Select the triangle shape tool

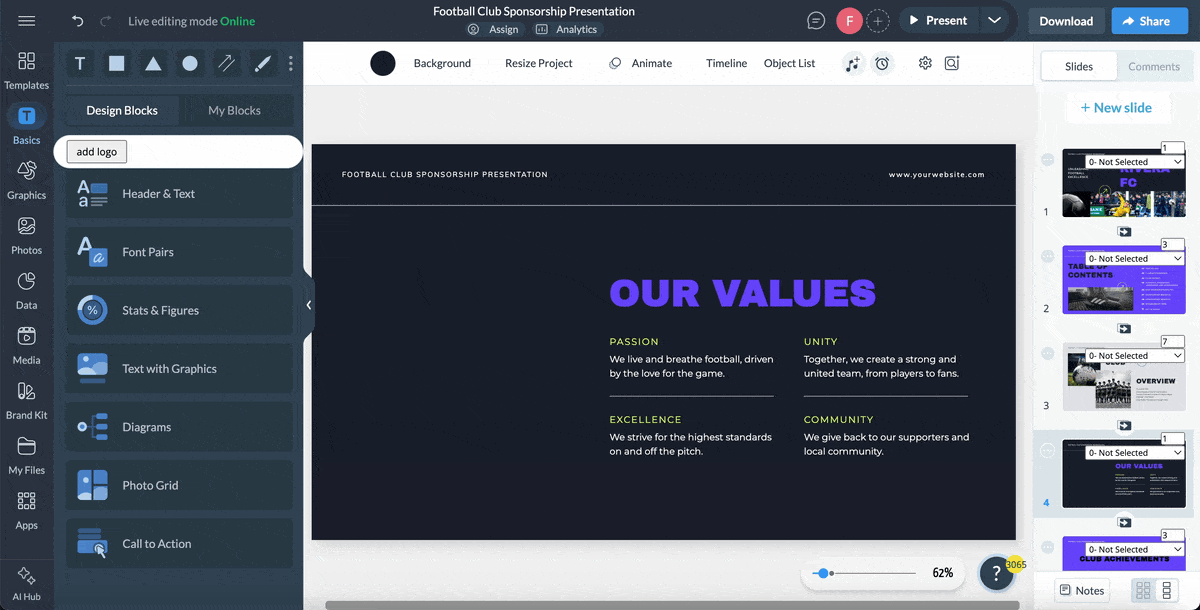[153, 64]
